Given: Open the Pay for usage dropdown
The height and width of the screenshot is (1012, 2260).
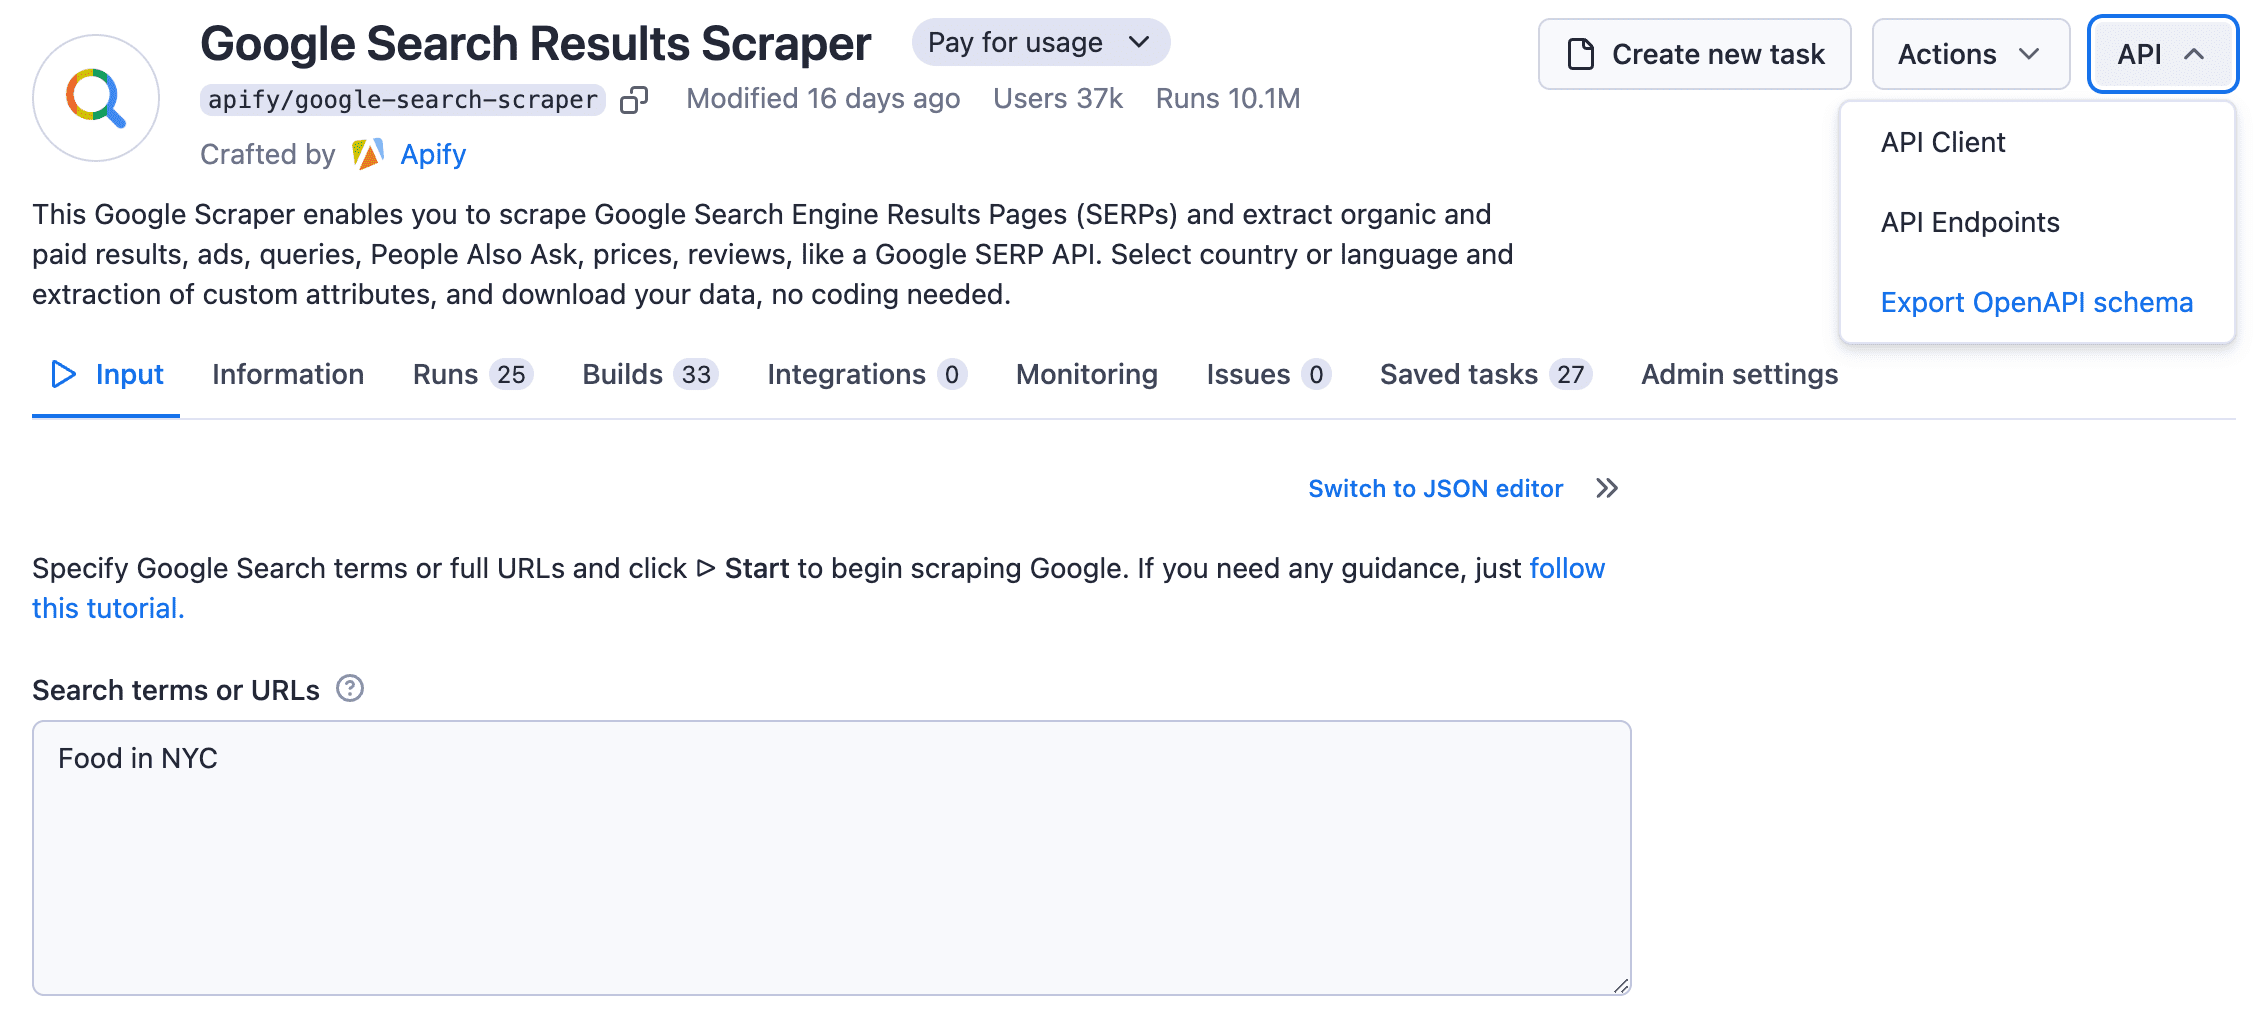Looking at the screenshot, I should [x=1040, y=42].
